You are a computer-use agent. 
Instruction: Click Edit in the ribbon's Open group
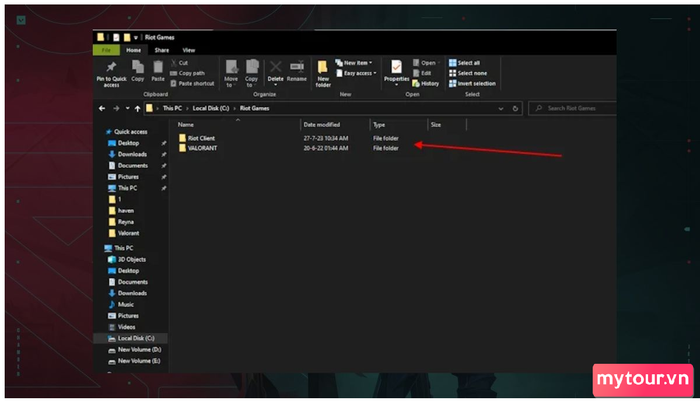tap(422, 73)
